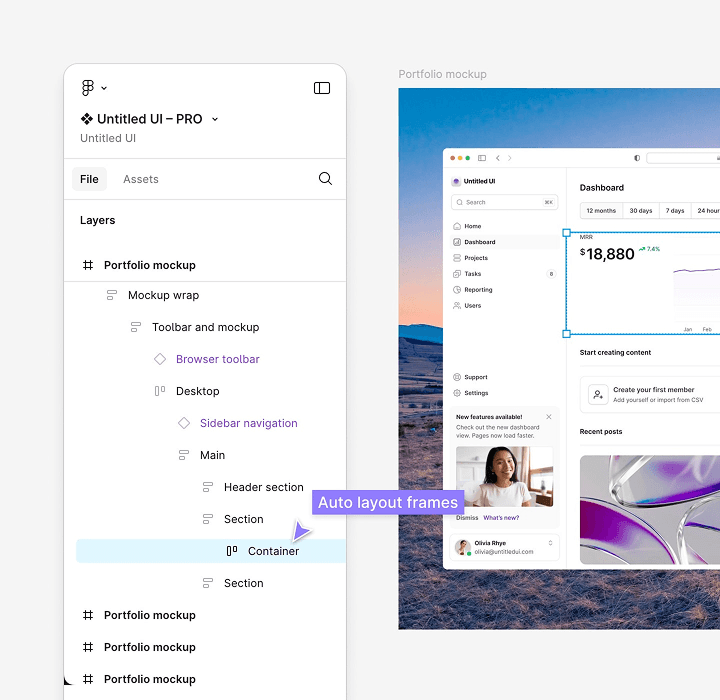Click the Dismiss link in features card

tap(467, 518)
